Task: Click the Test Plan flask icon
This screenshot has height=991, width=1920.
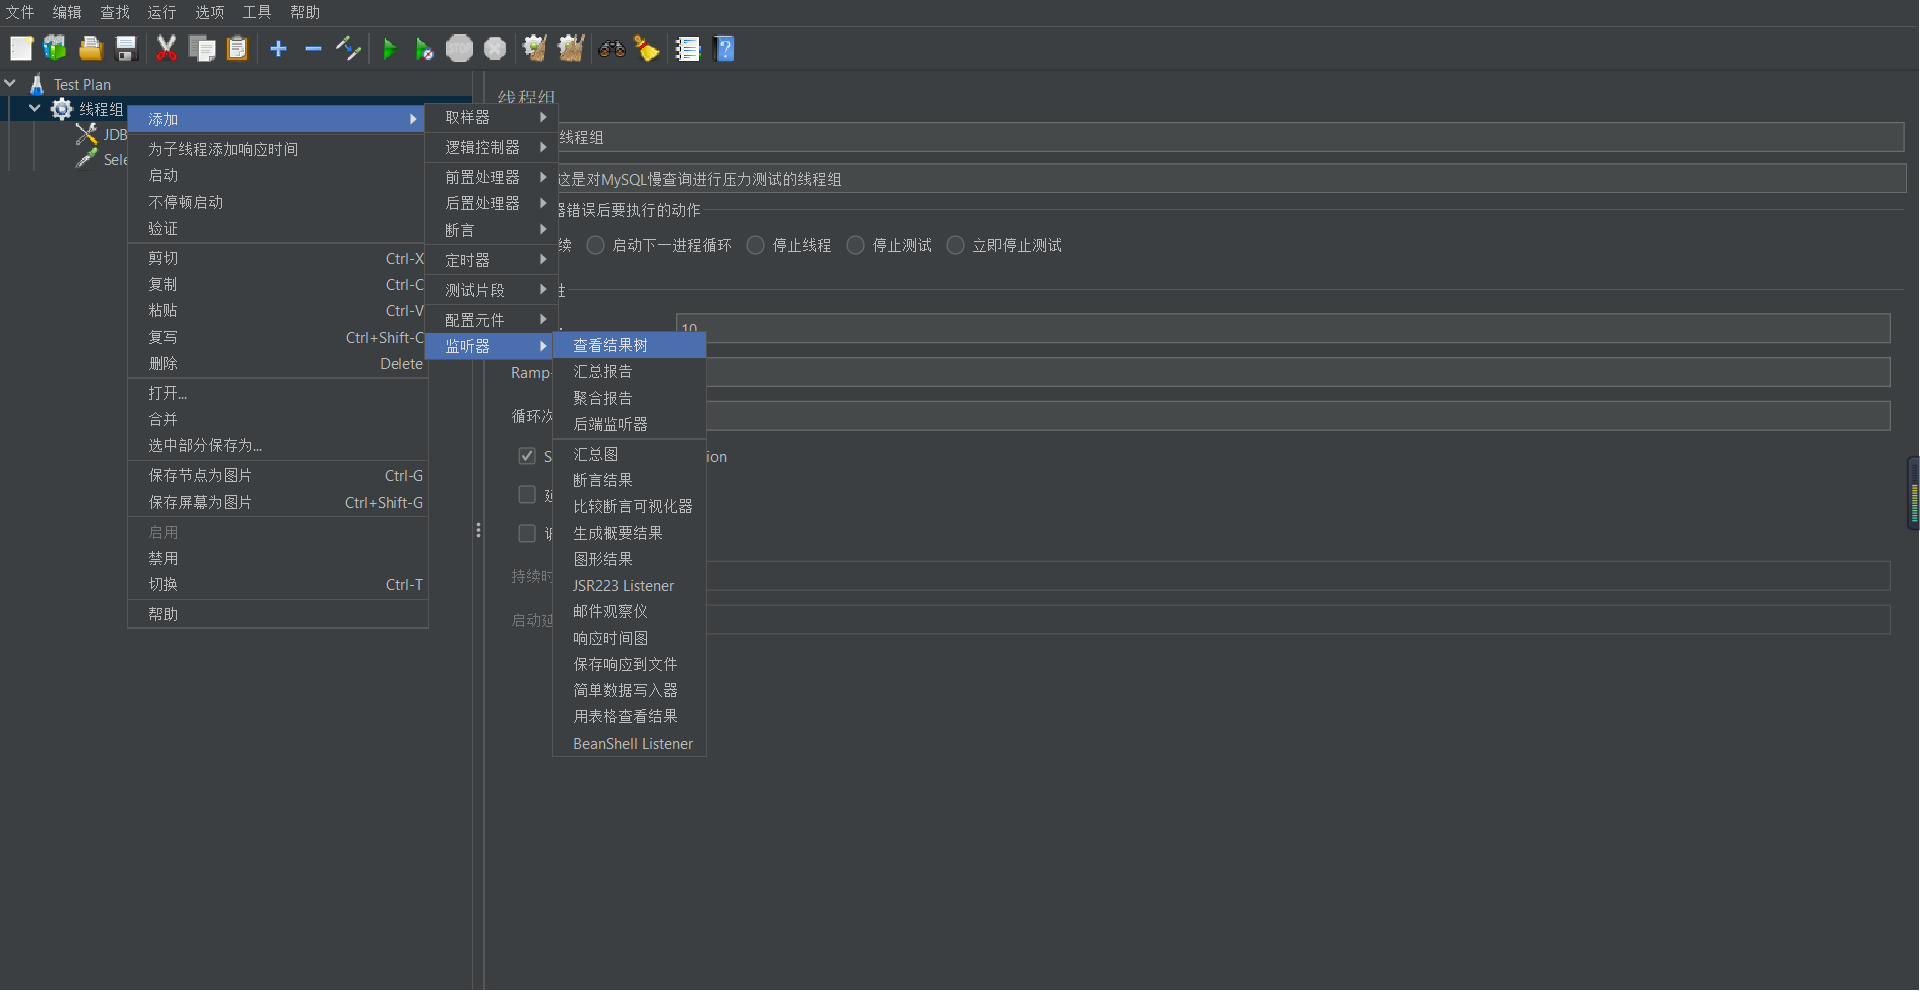Action: [x=37, y=84]
